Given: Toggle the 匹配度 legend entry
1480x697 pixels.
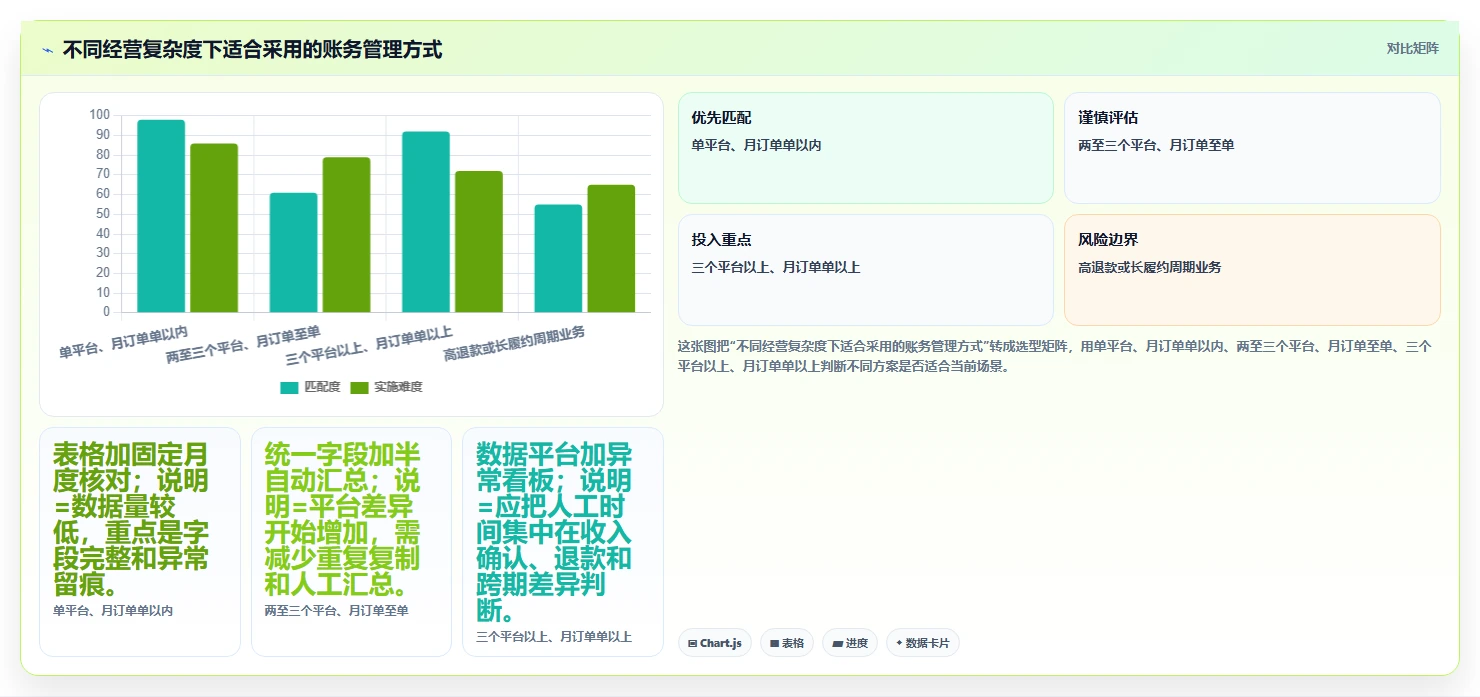Looking at the screenshot, I should coord(311,387).
